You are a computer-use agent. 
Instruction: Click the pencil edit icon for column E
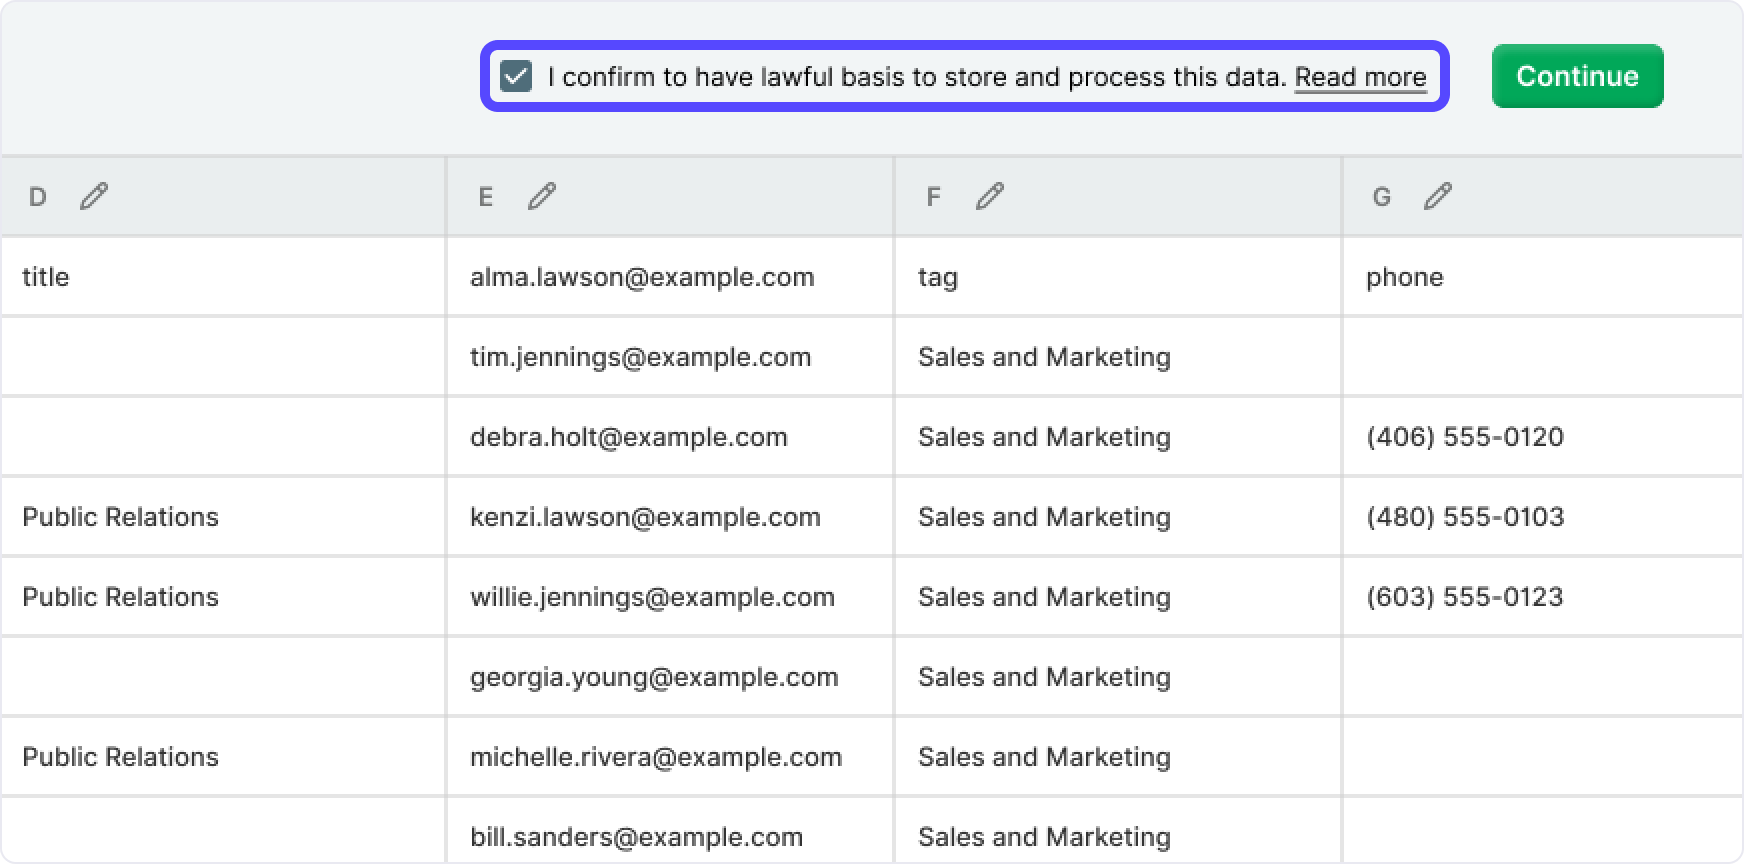[542, 196]
